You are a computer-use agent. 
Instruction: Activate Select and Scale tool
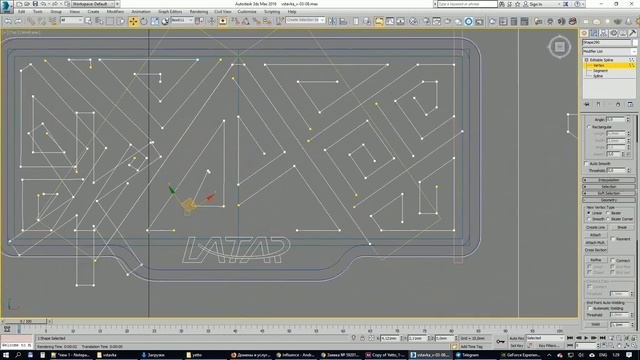155,21
